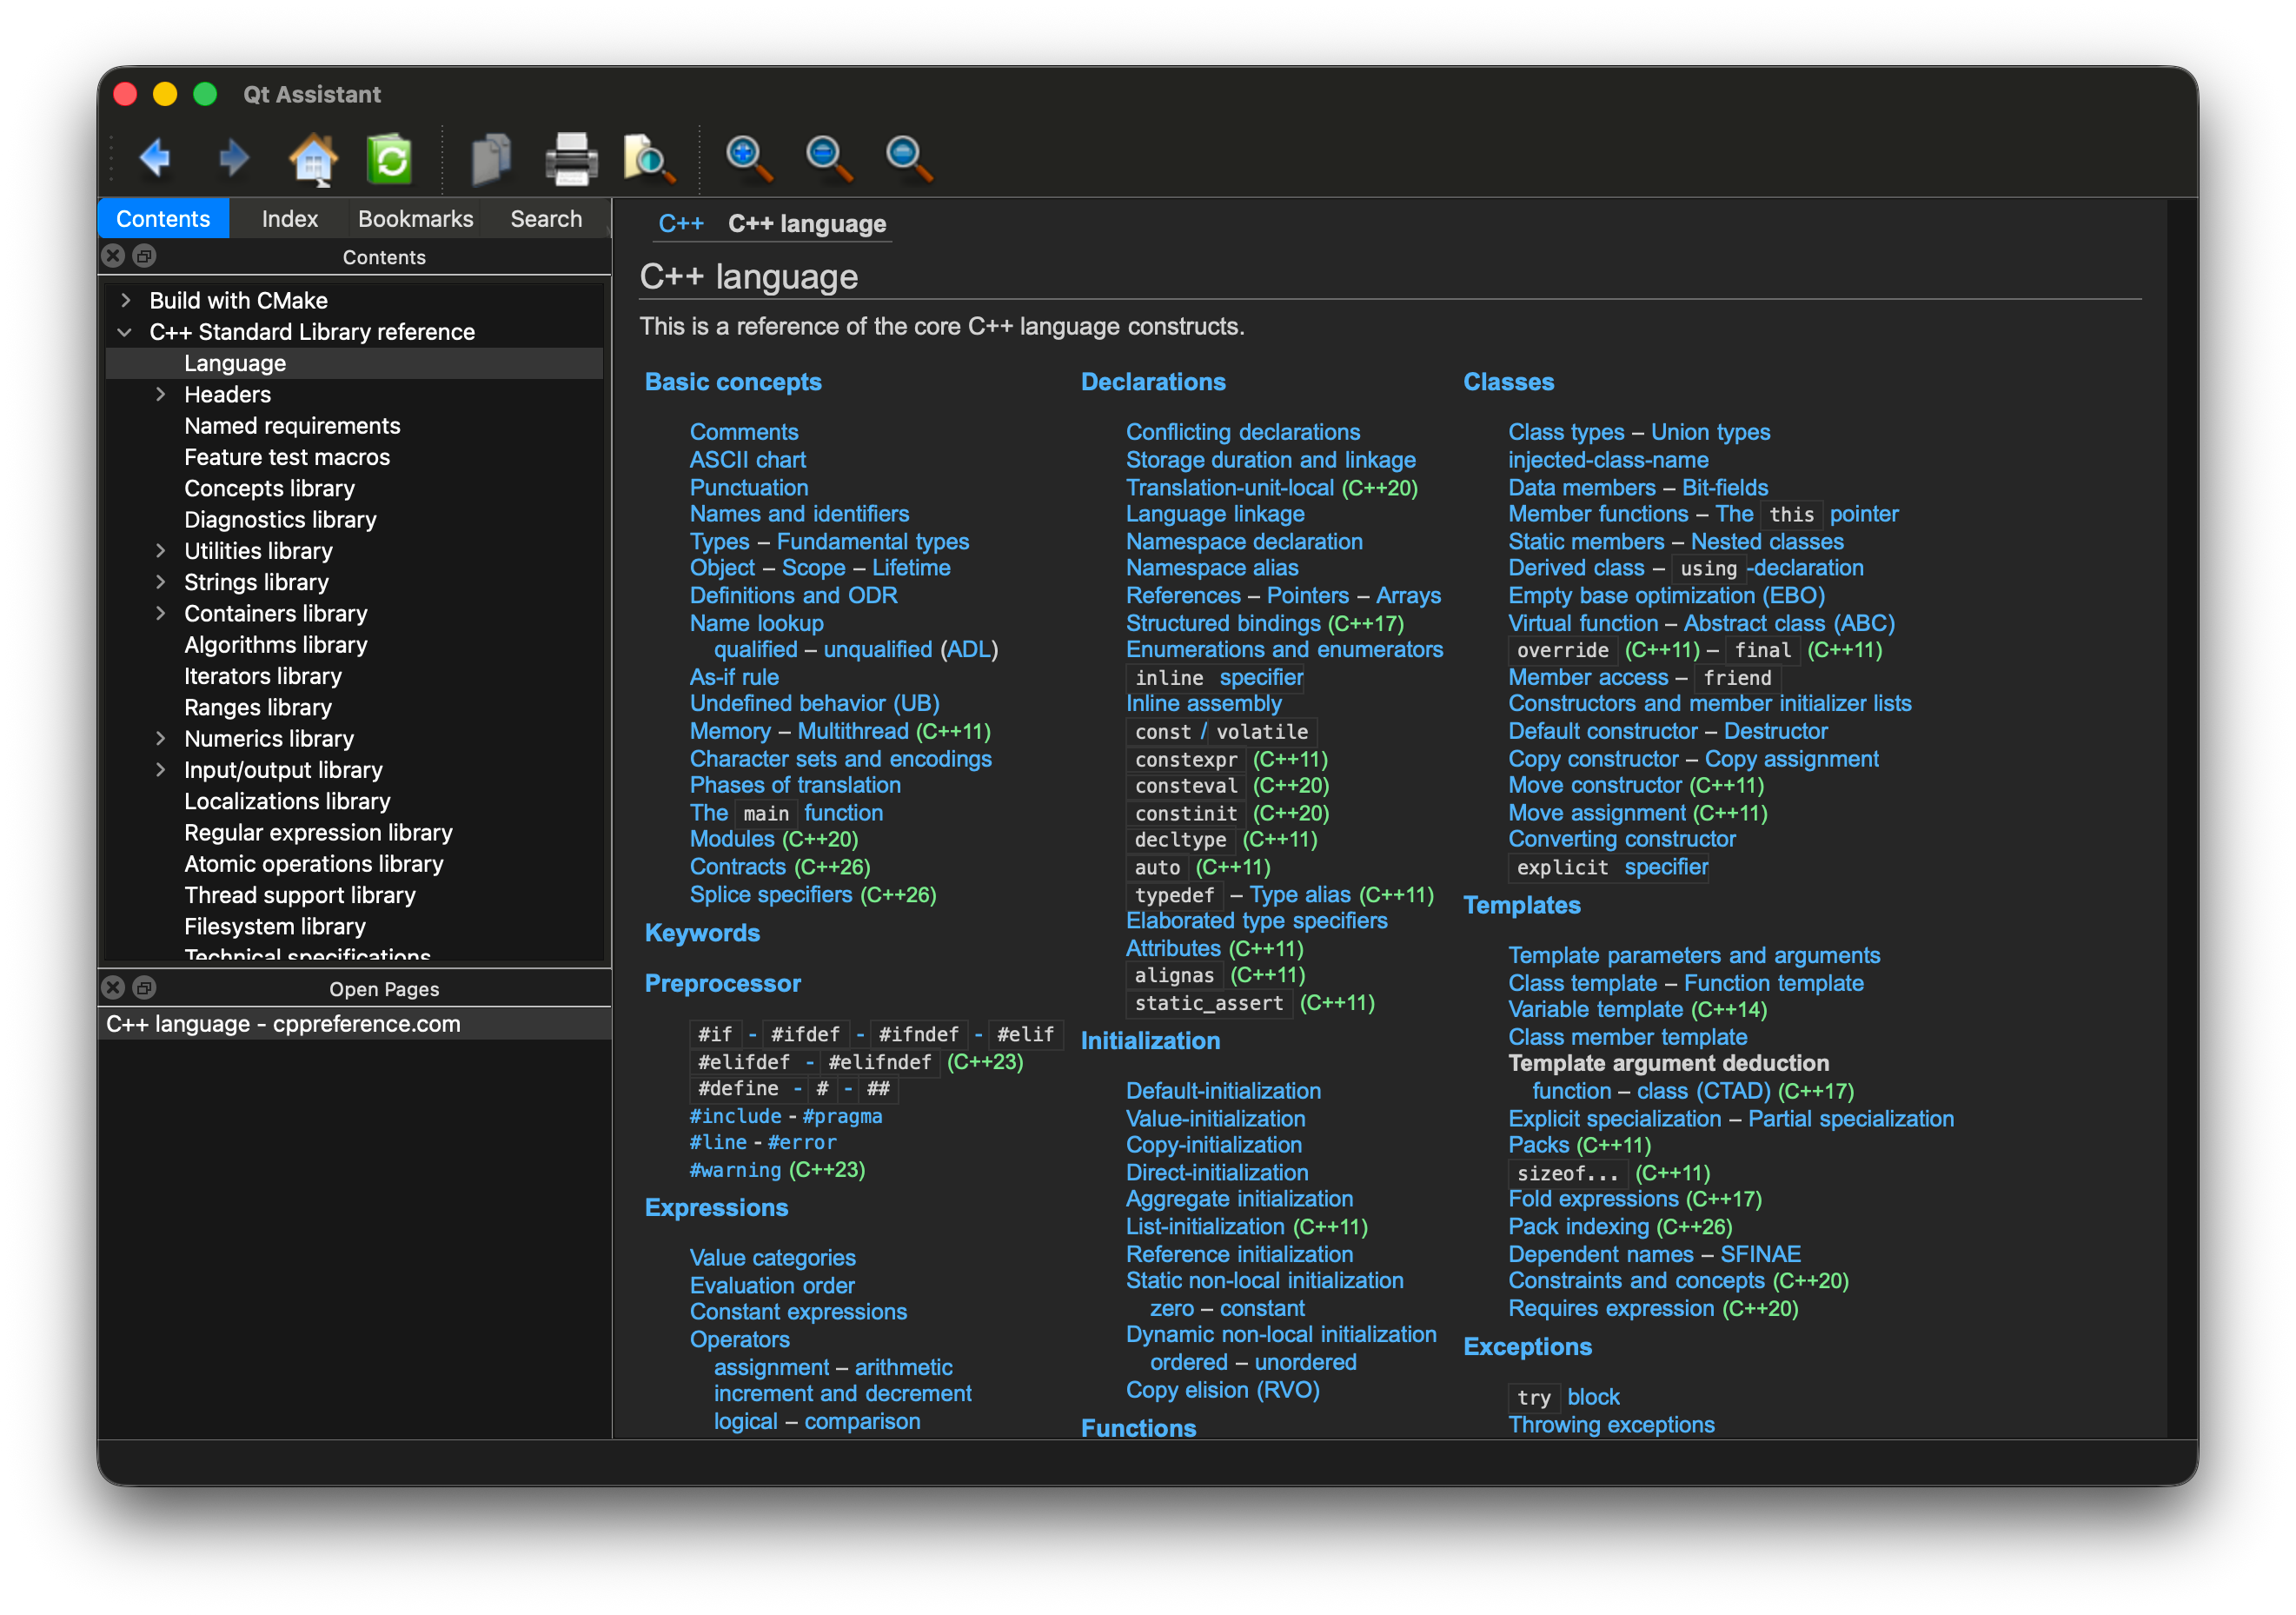Follow the Copy elision (RVO) link

click(x=1222, y=1390)
